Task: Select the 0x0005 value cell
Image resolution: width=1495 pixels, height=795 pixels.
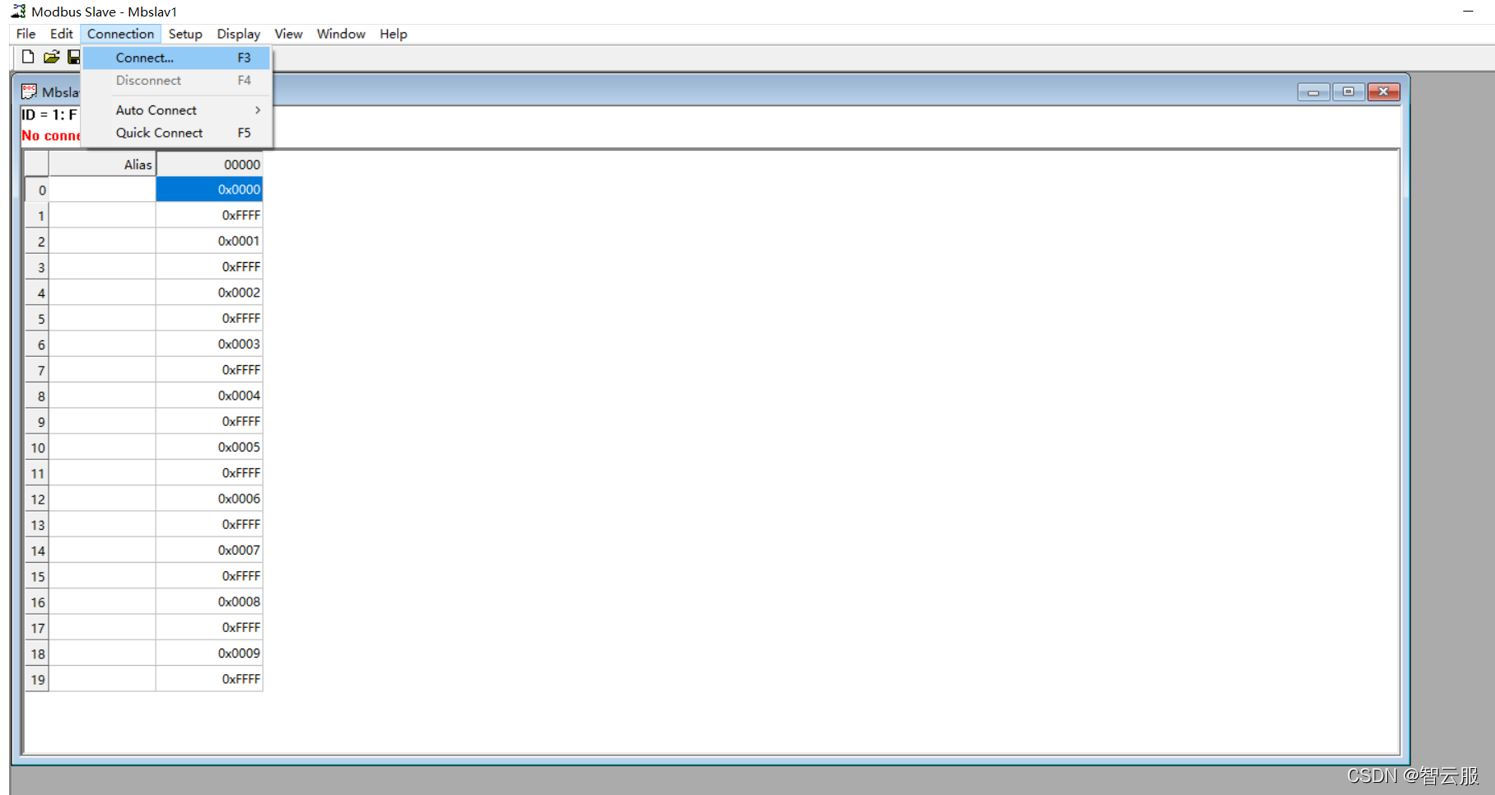Action: coord(209,447)
